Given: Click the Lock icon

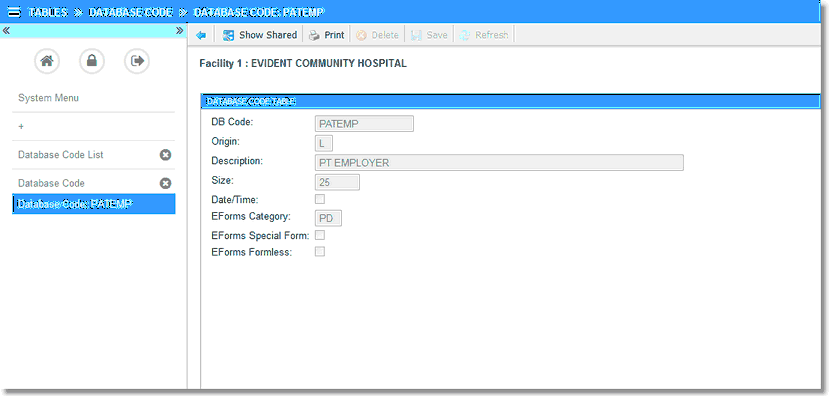Looking at the screenshot, I should click(x=92, y=61).
